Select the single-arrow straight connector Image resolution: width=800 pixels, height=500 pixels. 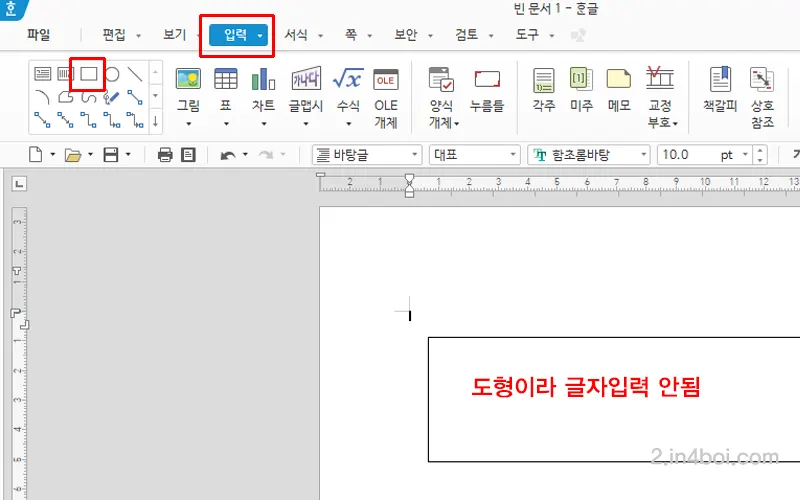pos(42,120)
